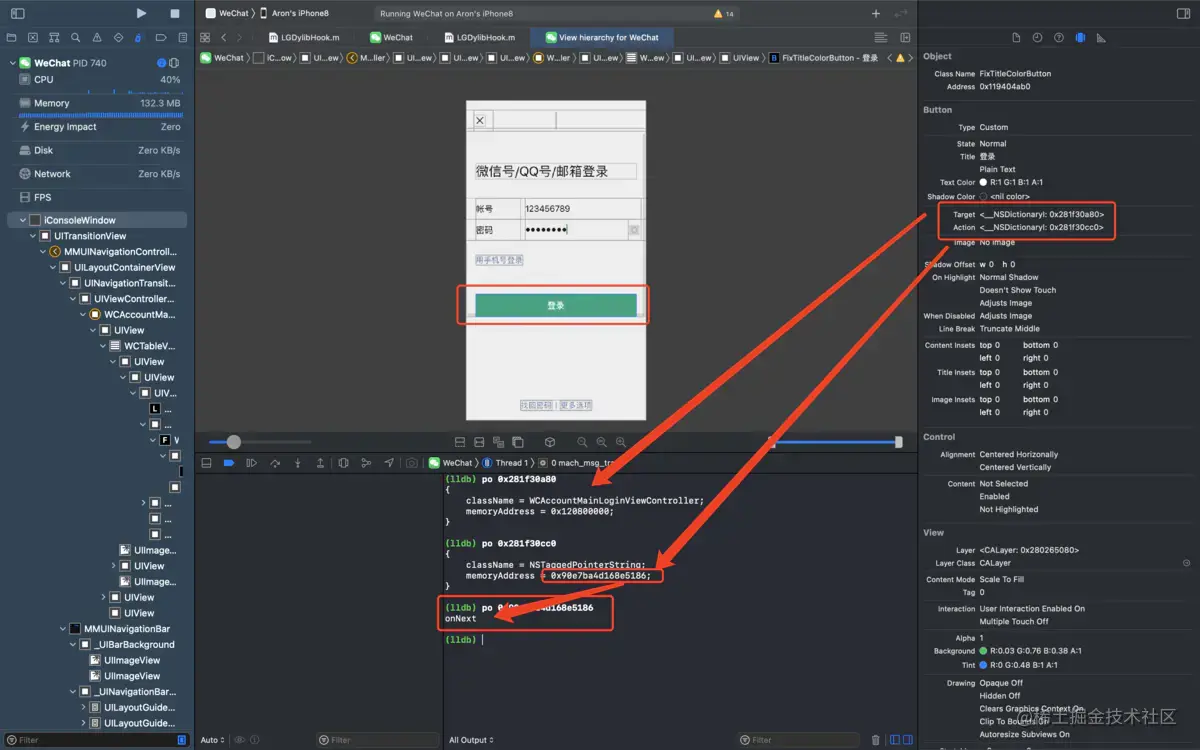Open the Quick Help inspector
This screenshot has width=1200, height=750.
(1058, 37)
